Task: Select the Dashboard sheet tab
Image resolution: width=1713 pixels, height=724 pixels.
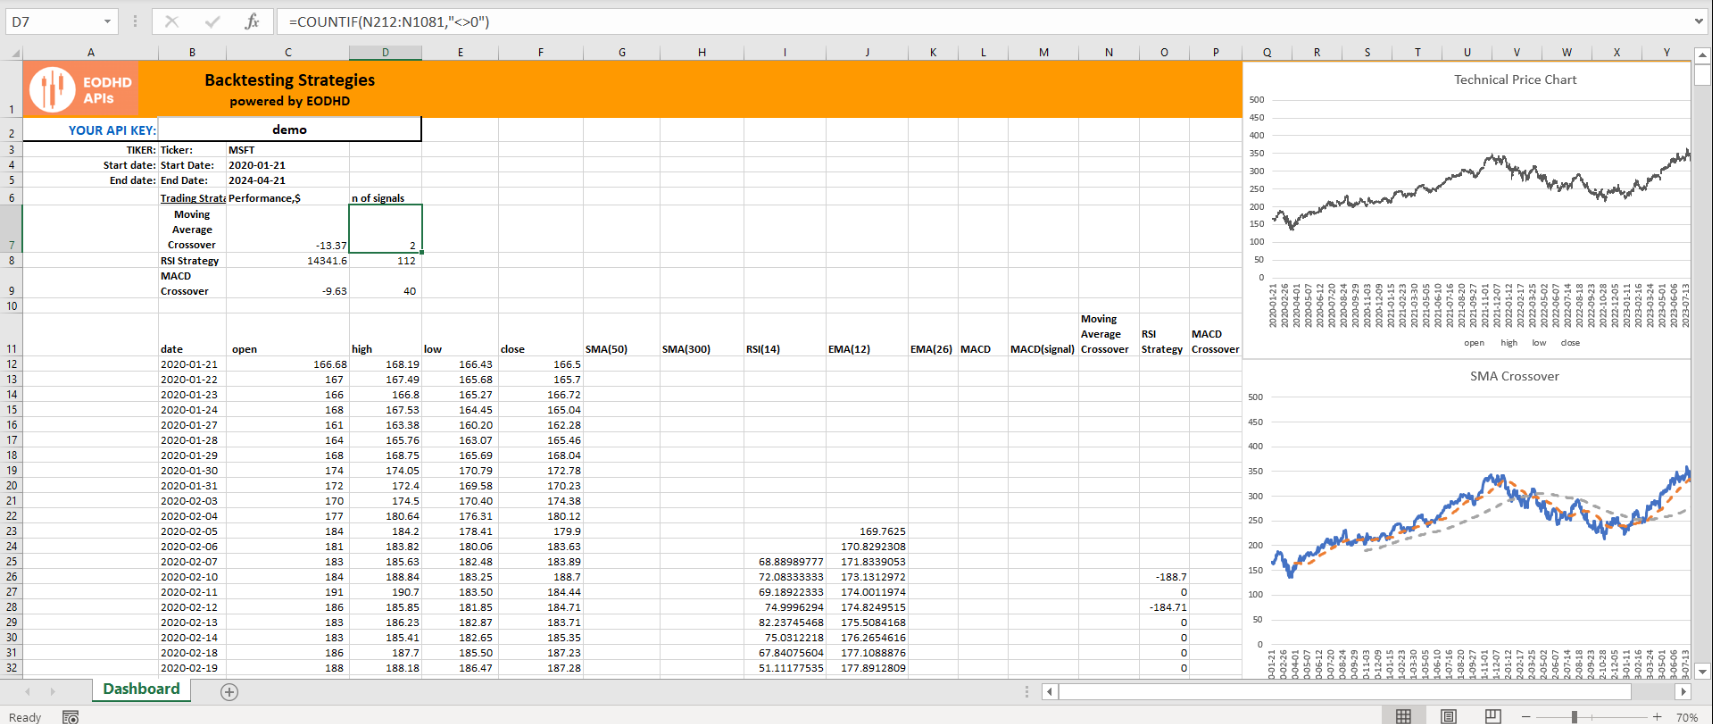Action: [x=141, y=689]
